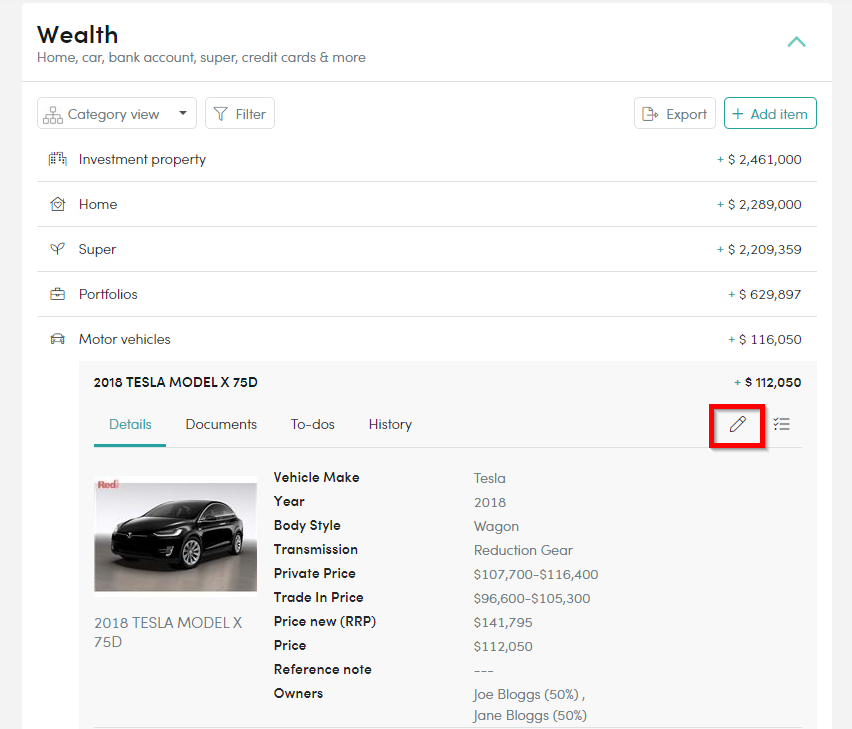
Task: Click the Vehicle Make value Tesla
Action: point(490,479)
